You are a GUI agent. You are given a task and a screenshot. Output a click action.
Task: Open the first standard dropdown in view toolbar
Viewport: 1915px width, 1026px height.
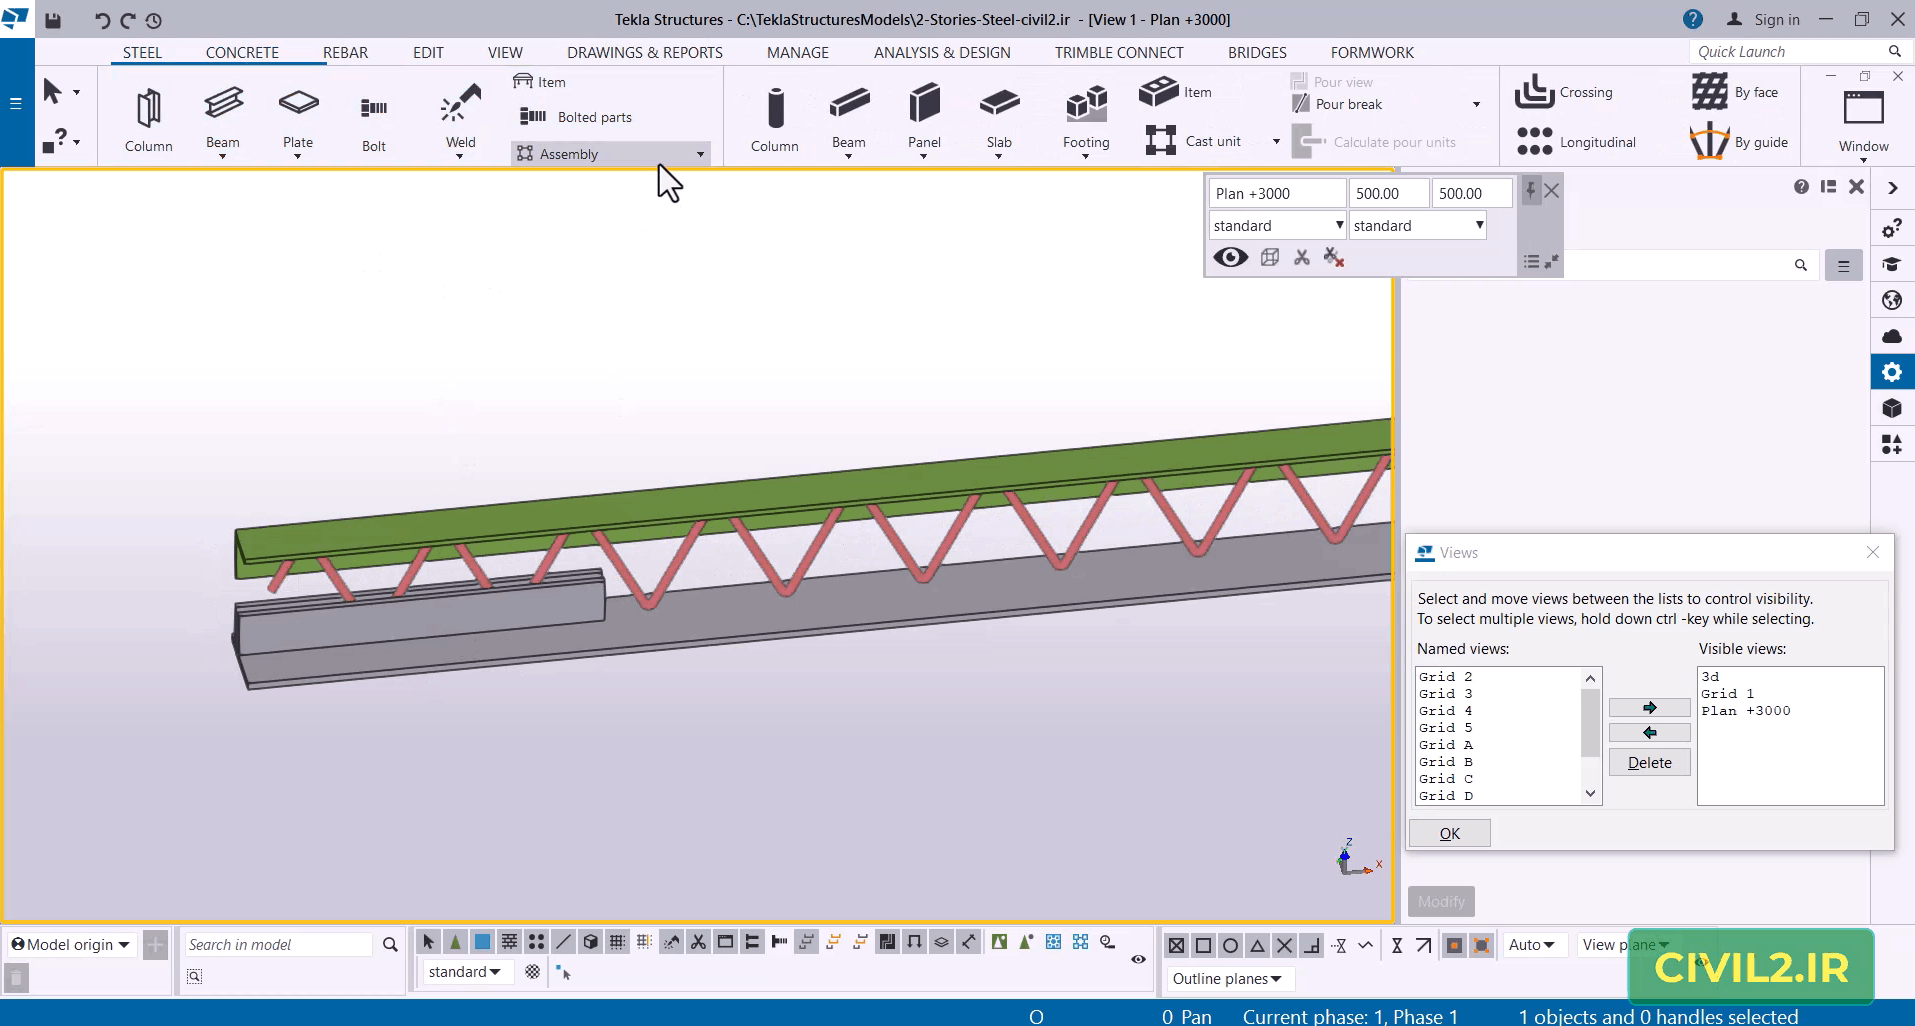1277,225
